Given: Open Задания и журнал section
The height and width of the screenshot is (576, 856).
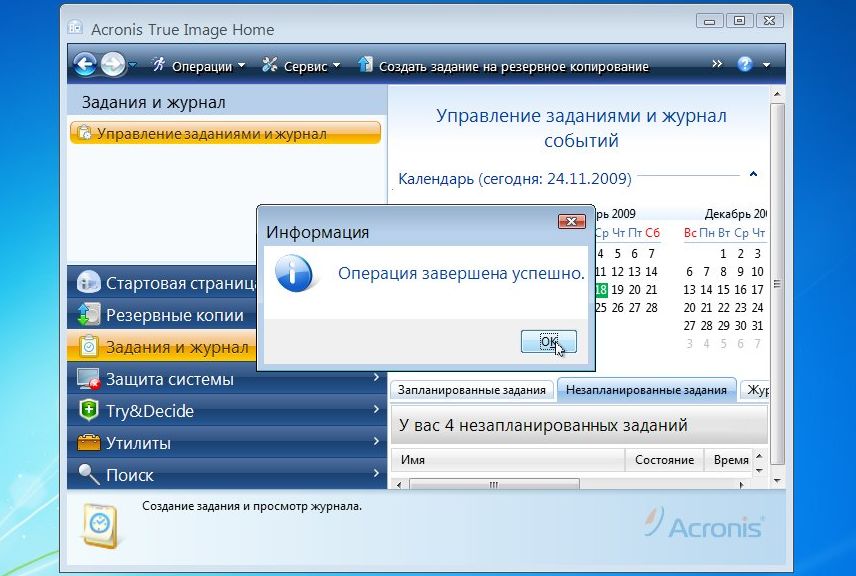Looking at the screenshot, I should 163,347.
